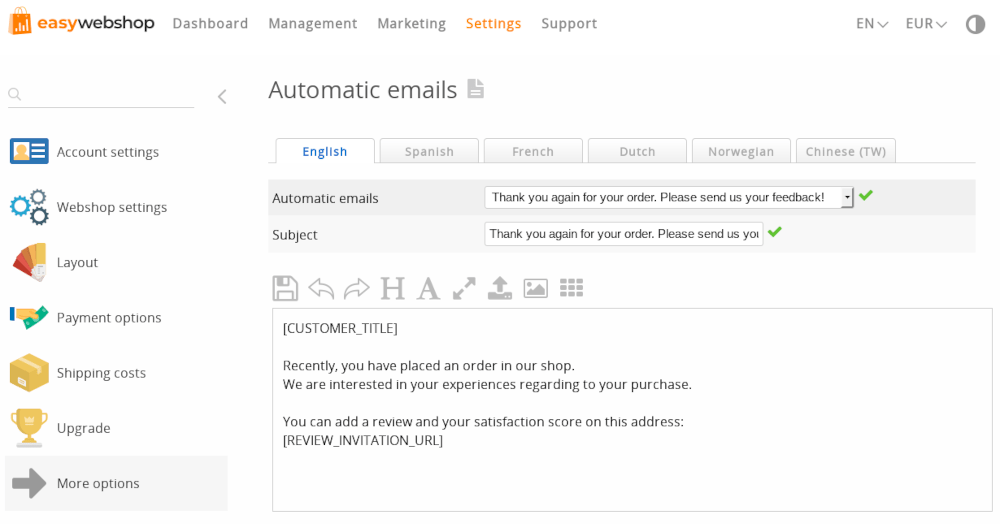The image size is (1000, 524).
Task: Collapse the sidebar with the chevron
Action: (x=222, y=97)
